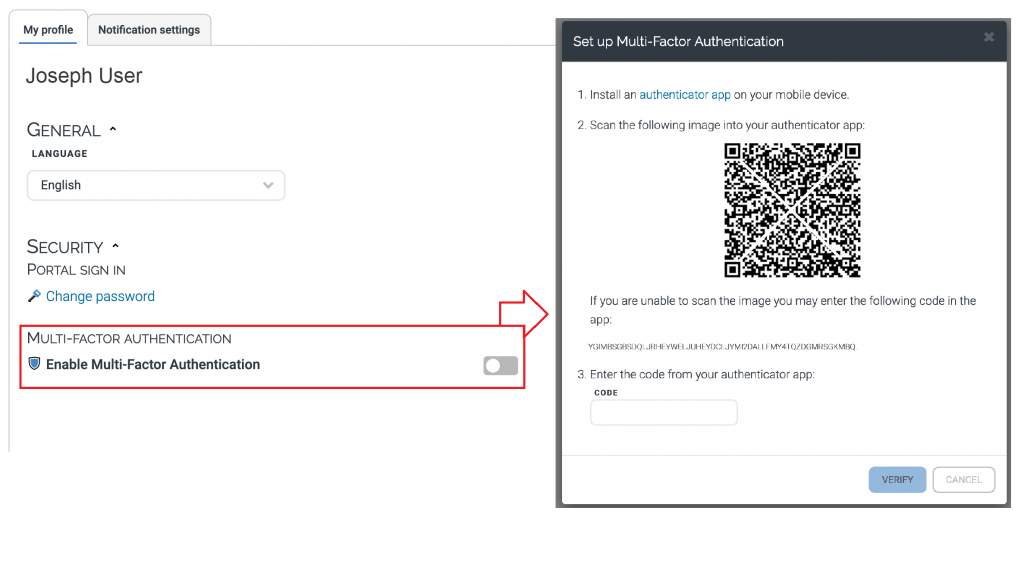Open the English language dropdown
1024x577 pixels.
(156, 185)
